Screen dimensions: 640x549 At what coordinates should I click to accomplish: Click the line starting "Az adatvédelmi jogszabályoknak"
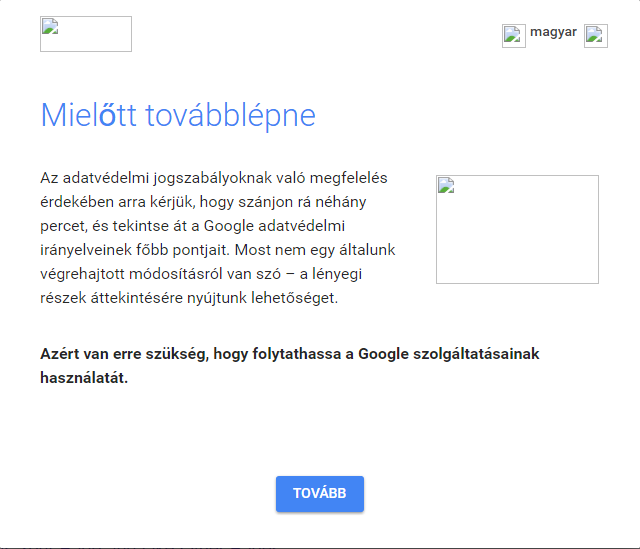pos(213,178)
